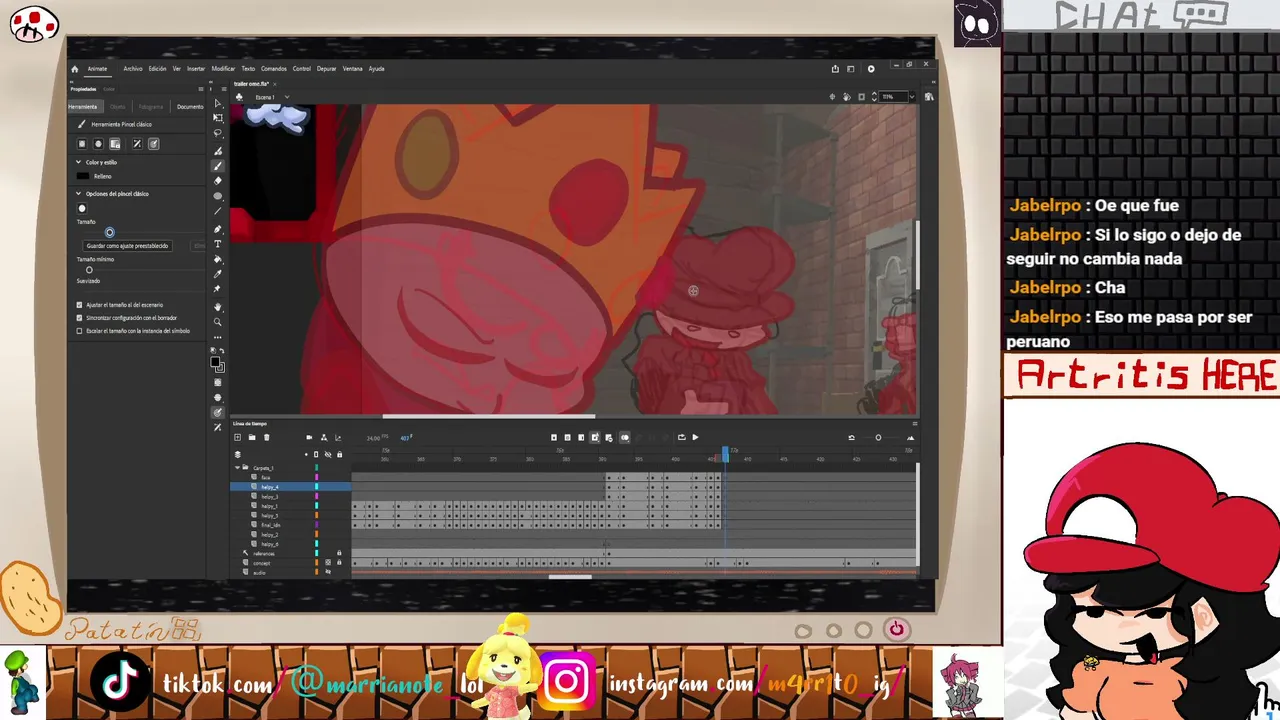This screenshot has height=720, width=1280.
Task: Open the more tools ellipsis
Action: point(218,337)
